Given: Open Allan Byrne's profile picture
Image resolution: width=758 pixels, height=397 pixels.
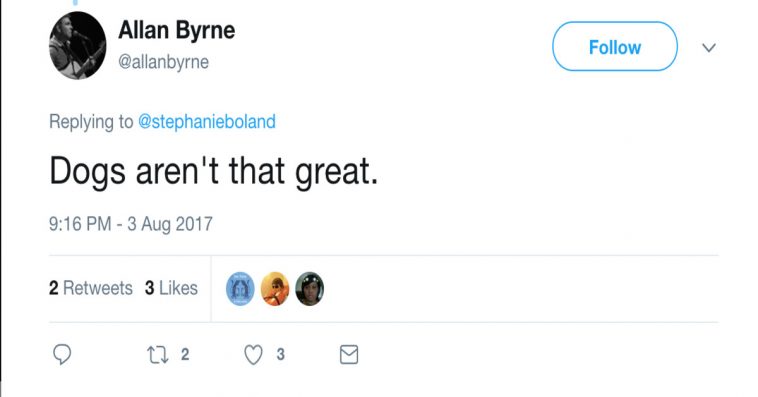Looking at the screenshot, I should click(x=77, y=45).
